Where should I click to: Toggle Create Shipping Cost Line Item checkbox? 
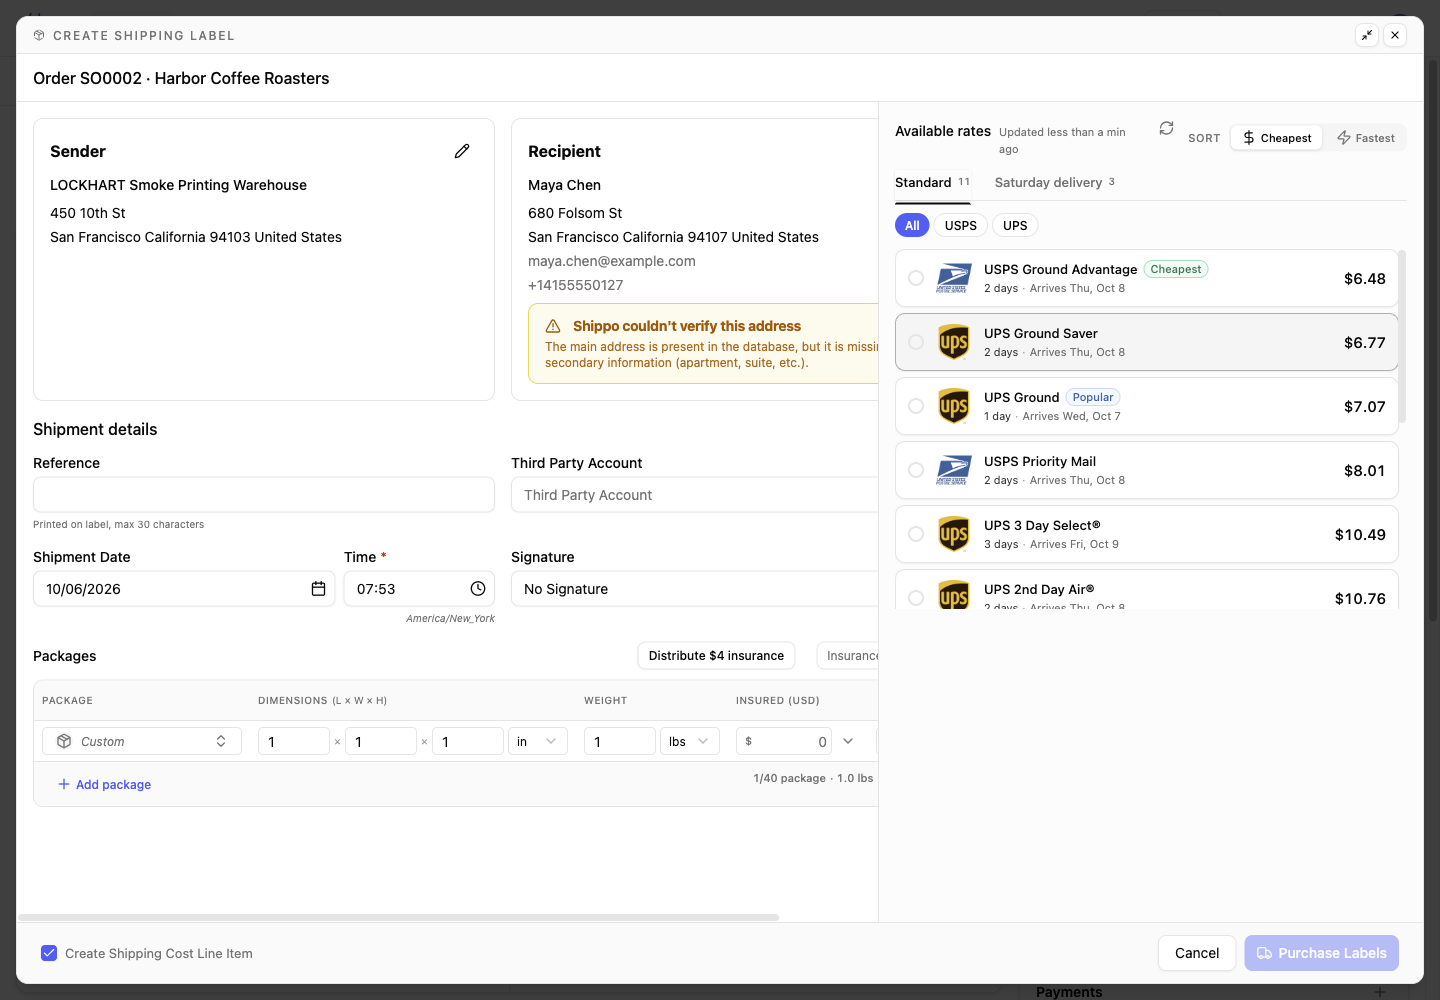click(49, 953)
